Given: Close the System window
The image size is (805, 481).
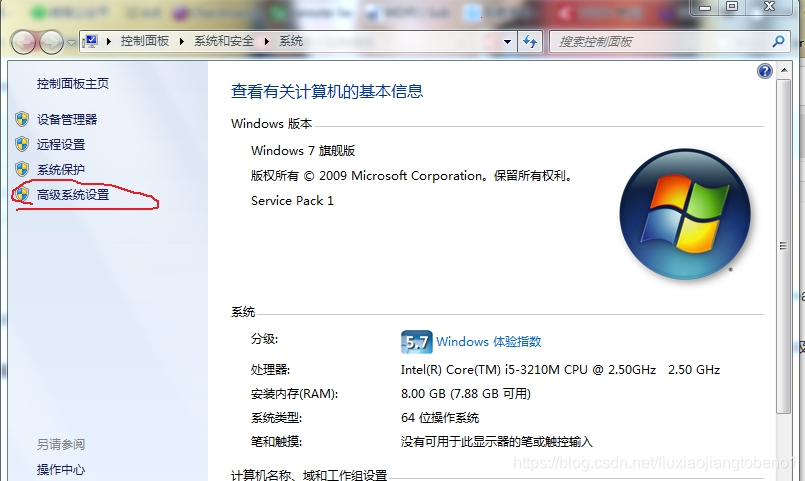Looking at the screenshot, I should (x=769, y=7).
